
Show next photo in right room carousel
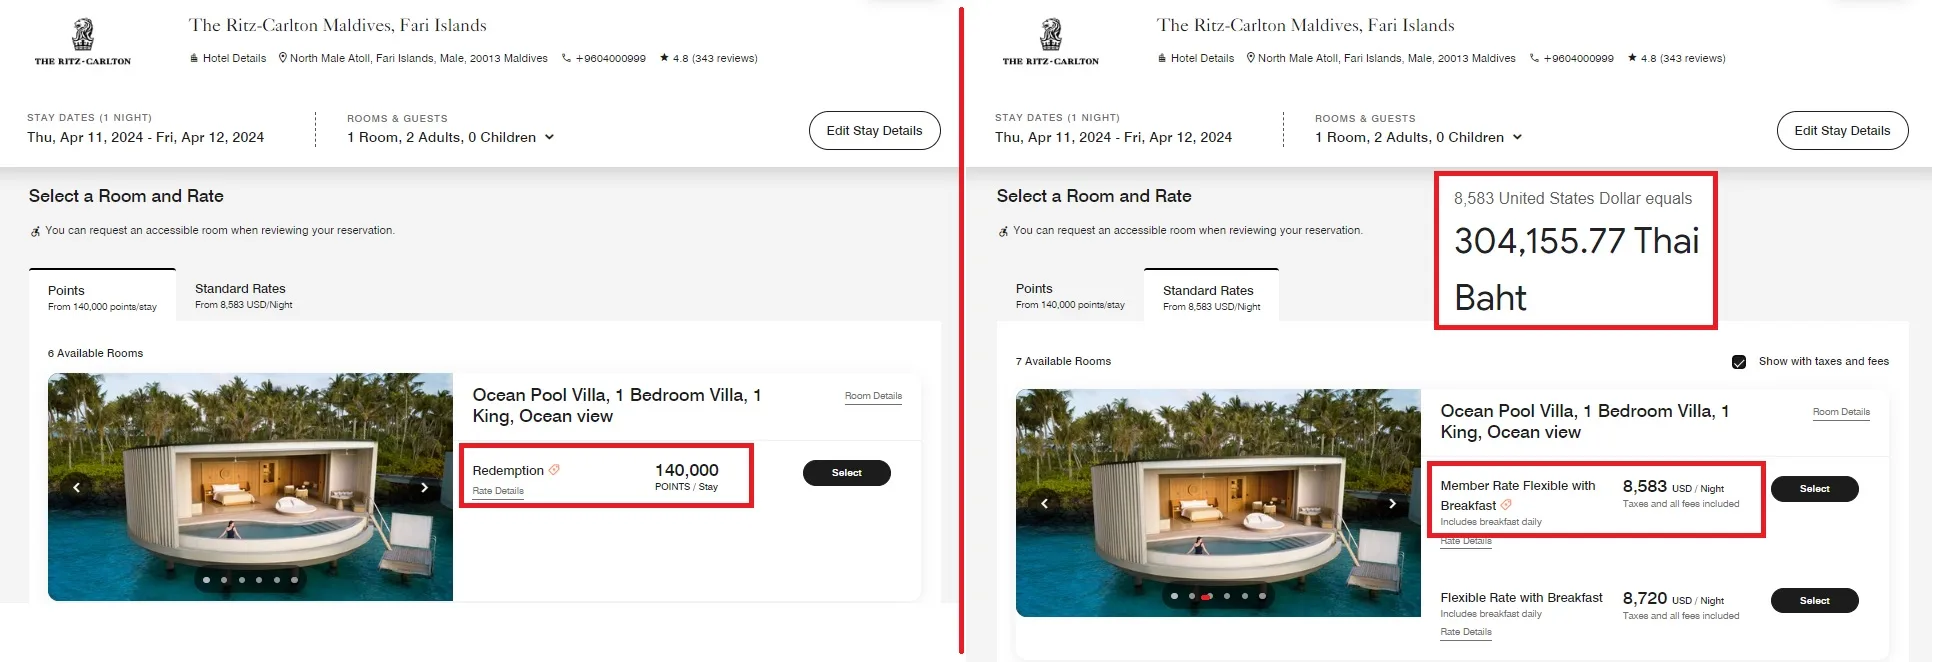(x=1392, y=503)
